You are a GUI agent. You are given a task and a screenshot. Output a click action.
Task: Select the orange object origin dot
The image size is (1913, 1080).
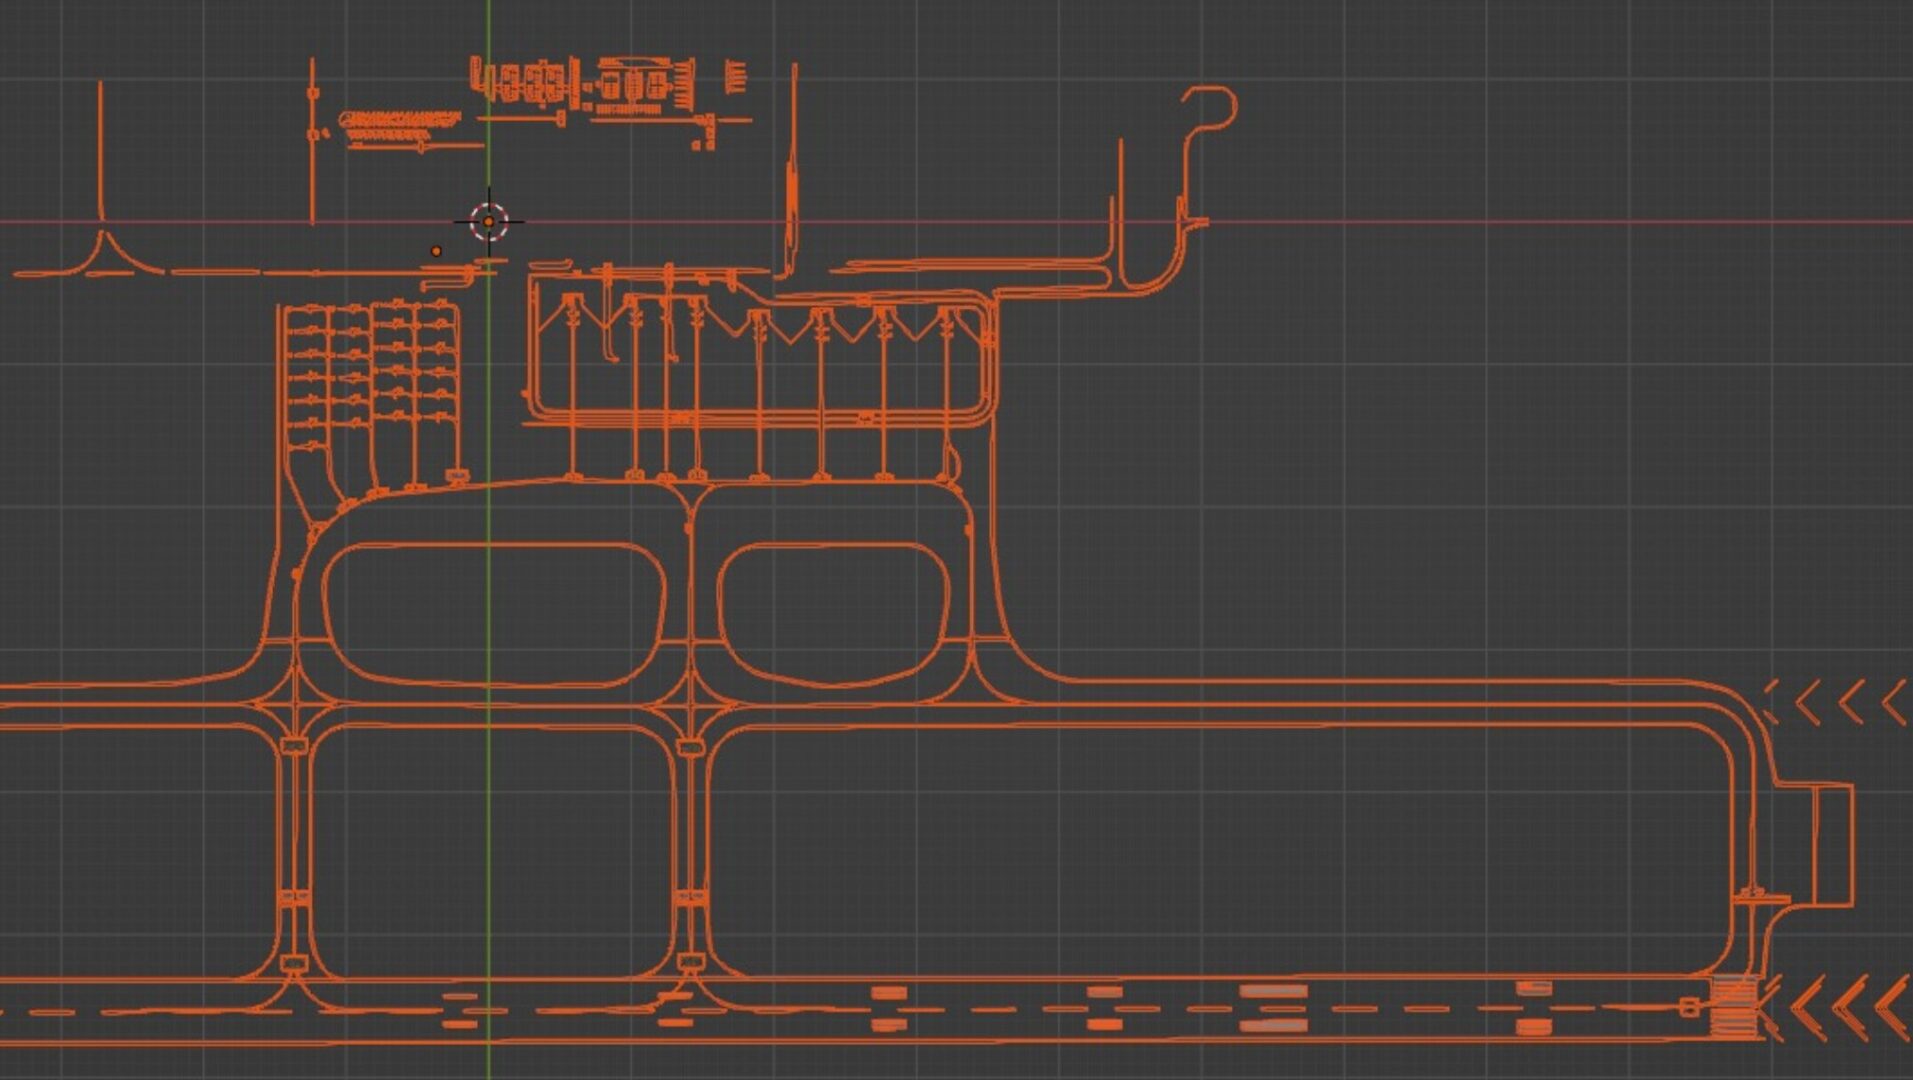(436, 251)
